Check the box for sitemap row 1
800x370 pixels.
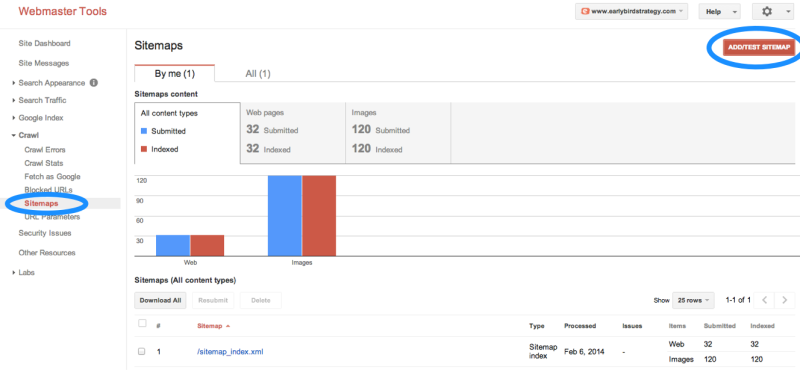[142, 352]
